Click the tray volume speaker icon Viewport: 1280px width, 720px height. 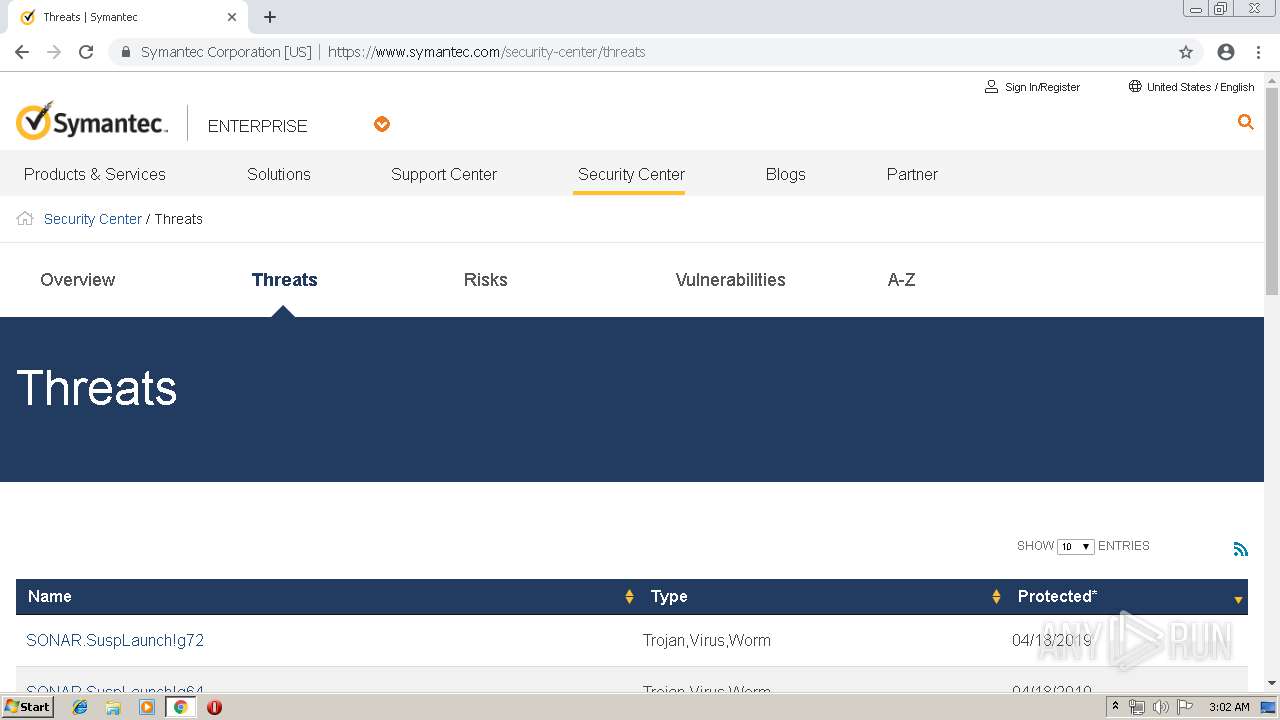click(x=1160, y=707)
